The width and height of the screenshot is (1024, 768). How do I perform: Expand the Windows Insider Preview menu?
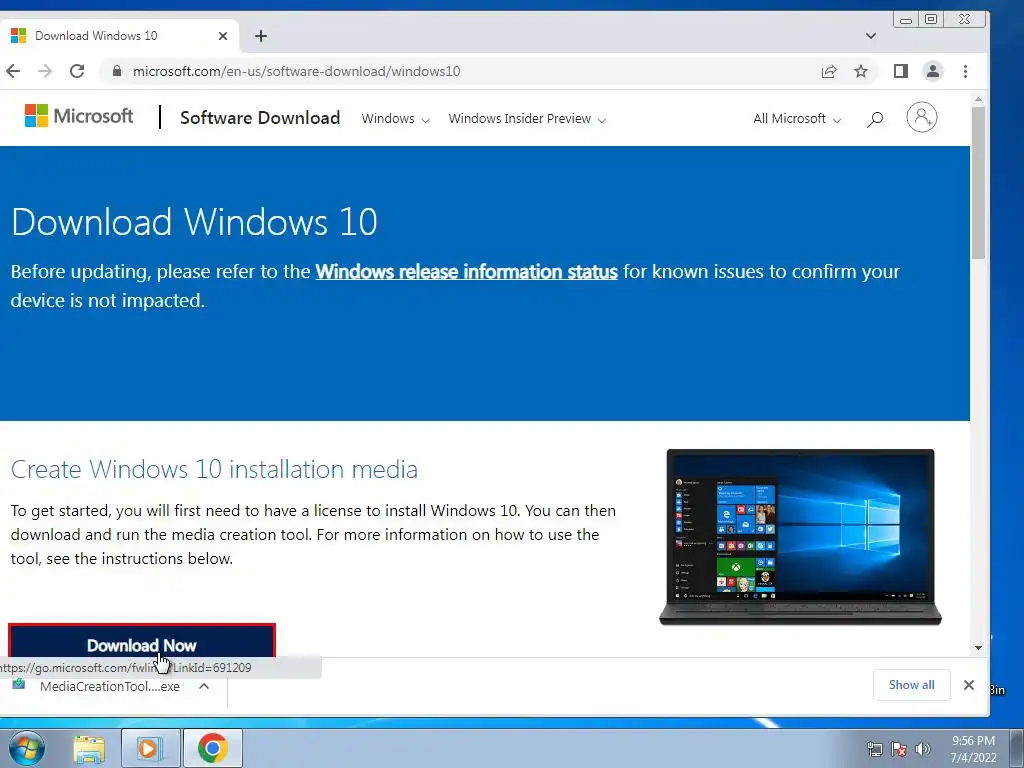(526, 119)
